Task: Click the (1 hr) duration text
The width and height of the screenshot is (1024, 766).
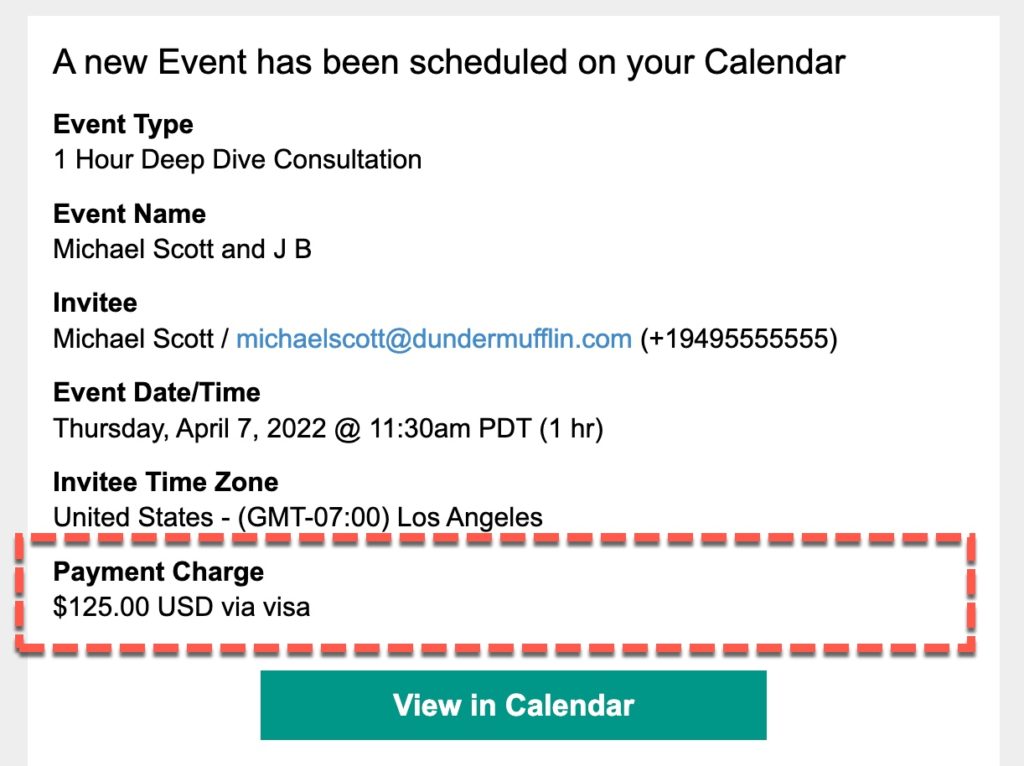Action: pyautogui.click(x=571, y=429)
